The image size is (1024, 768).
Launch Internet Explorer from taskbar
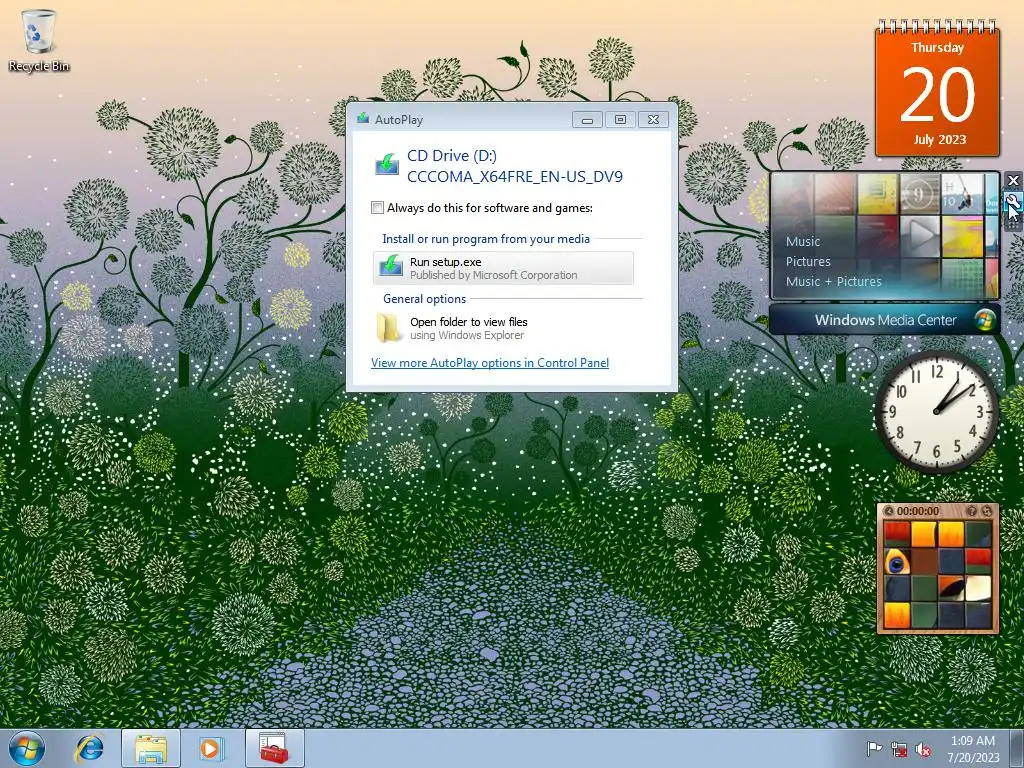90,748
